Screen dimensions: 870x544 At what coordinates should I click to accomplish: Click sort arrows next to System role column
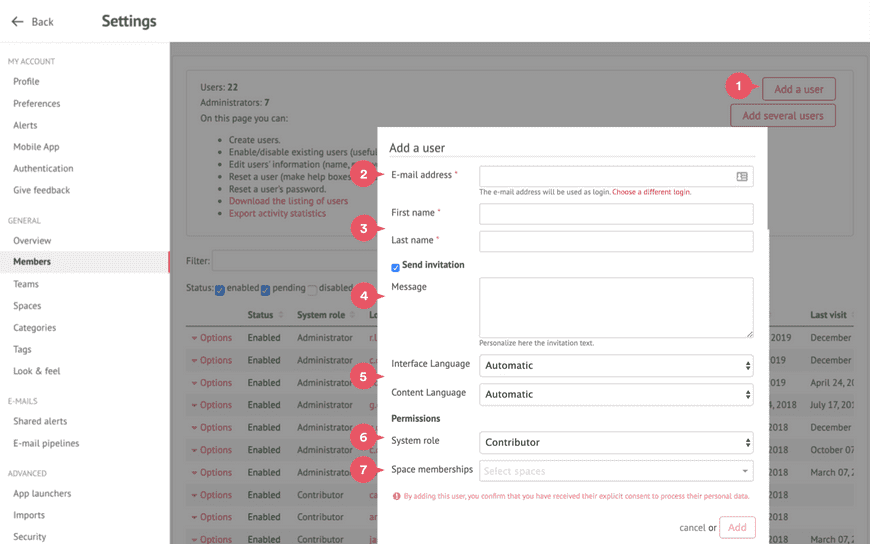(x=352, y=315)
